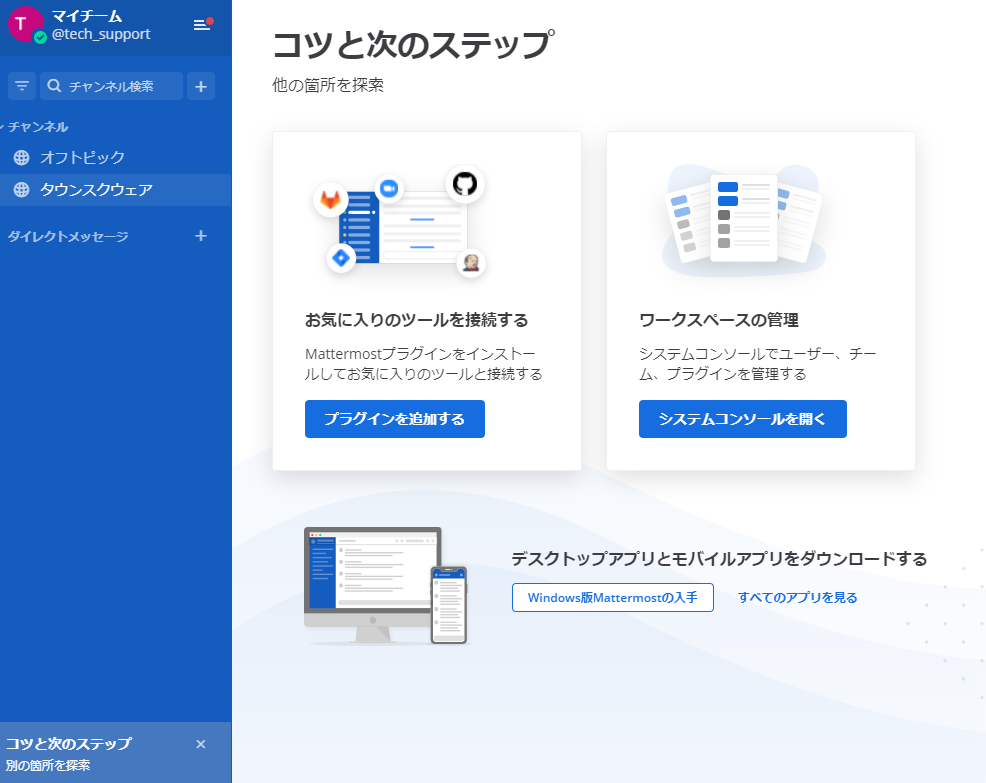This screenshot has height=783, width=986.
Task: Open the すべてのアプリを見る link
Action: (x=797, y=597)
